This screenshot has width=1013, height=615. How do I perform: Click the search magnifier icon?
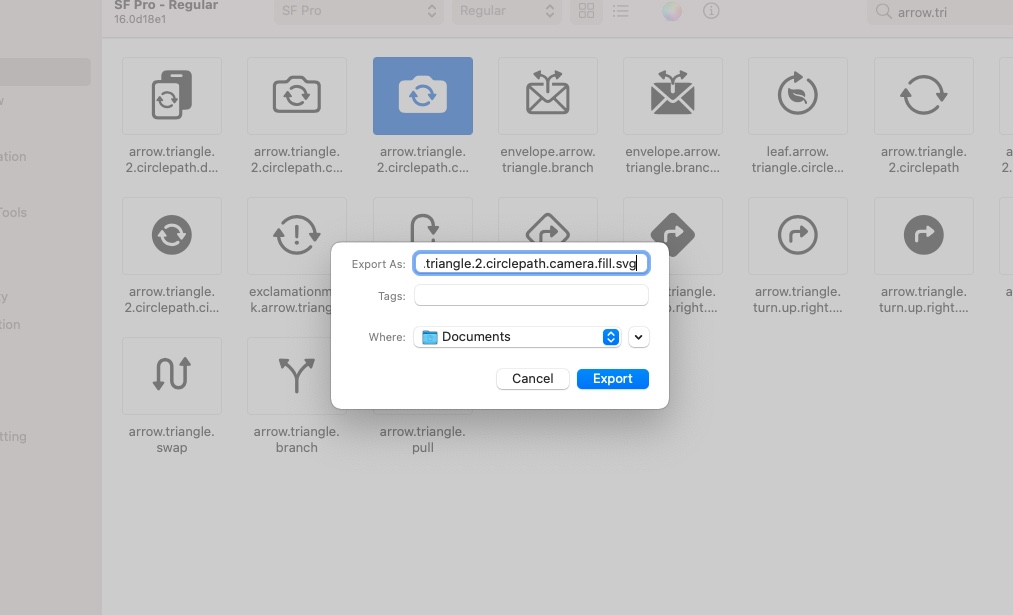[883, 11]
